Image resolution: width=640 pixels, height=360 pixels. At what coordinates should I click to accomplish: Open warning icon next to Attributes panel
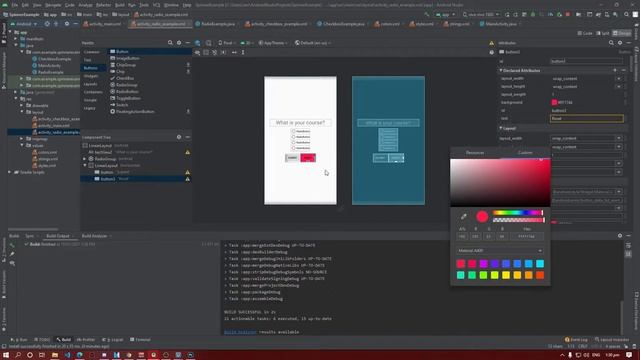[491, 43]
